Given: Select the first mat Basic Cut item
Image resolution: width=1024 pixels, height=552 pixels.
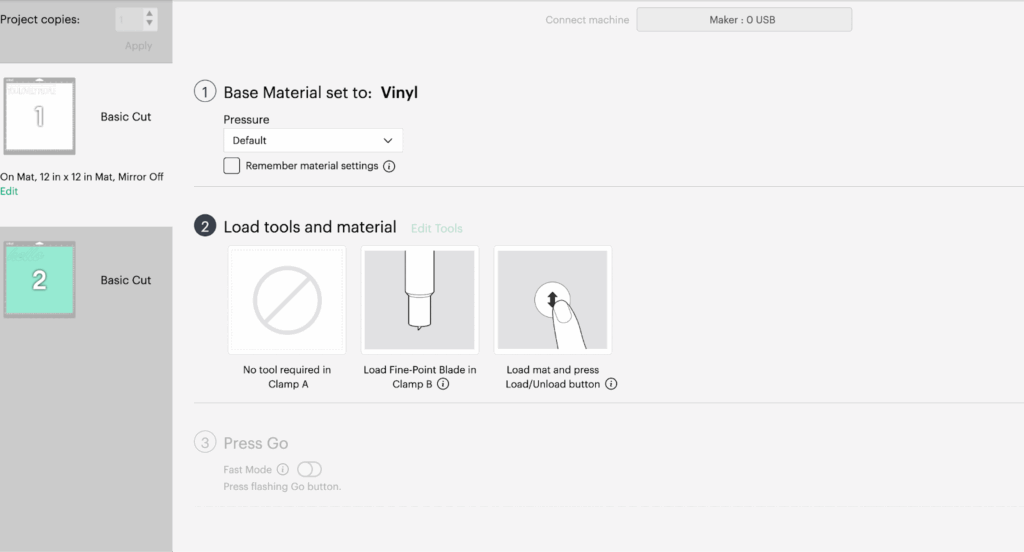Looking at the screenshot, I should tap(126, 117).
